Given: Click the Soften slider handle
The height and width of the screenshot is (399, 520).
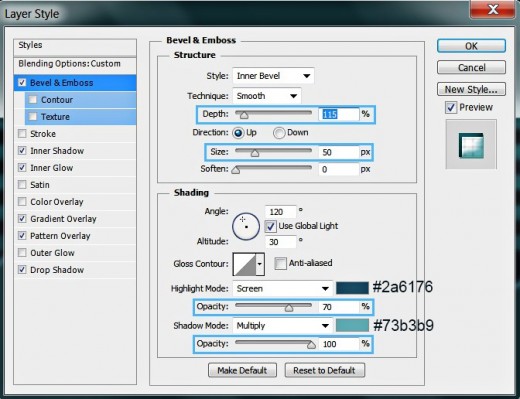Looking at the screenshot, I should tap(236, 170).
